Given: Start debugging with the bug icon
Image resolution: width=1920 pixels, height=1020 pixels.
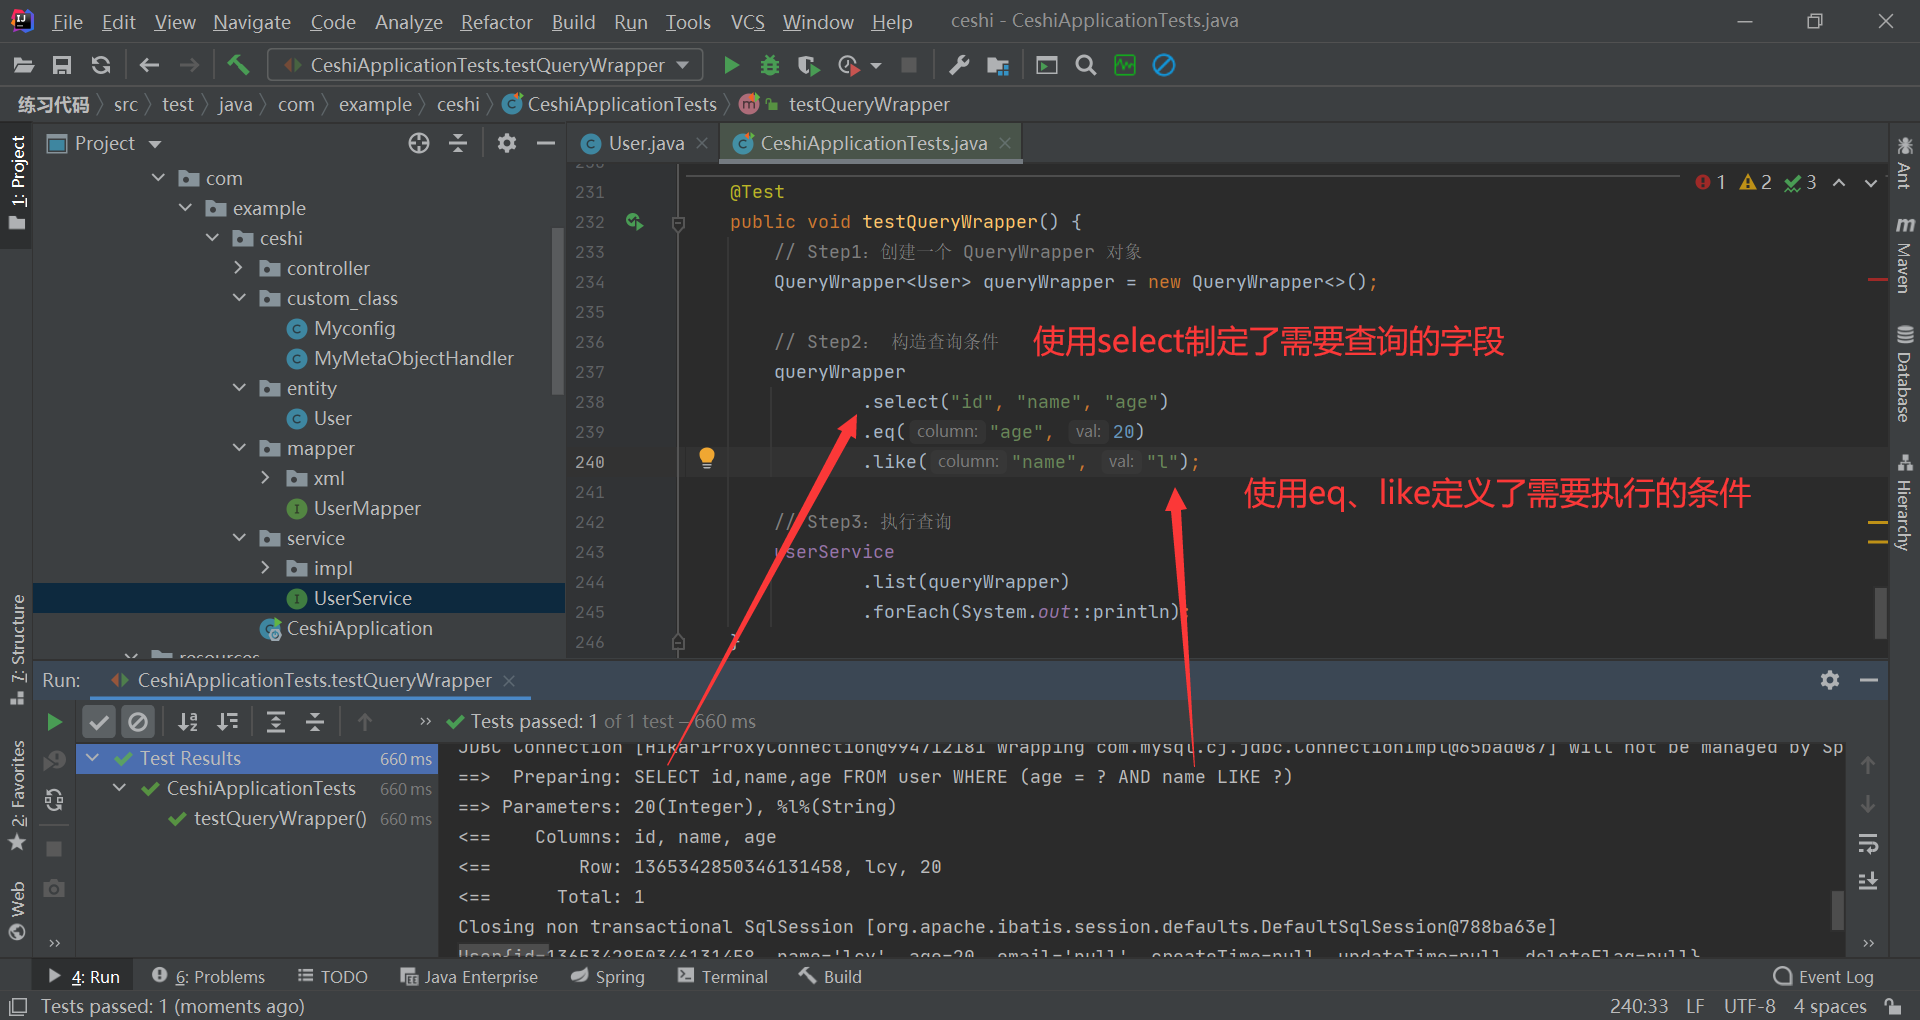Looking at the screenshot, I should pos(770,65).
